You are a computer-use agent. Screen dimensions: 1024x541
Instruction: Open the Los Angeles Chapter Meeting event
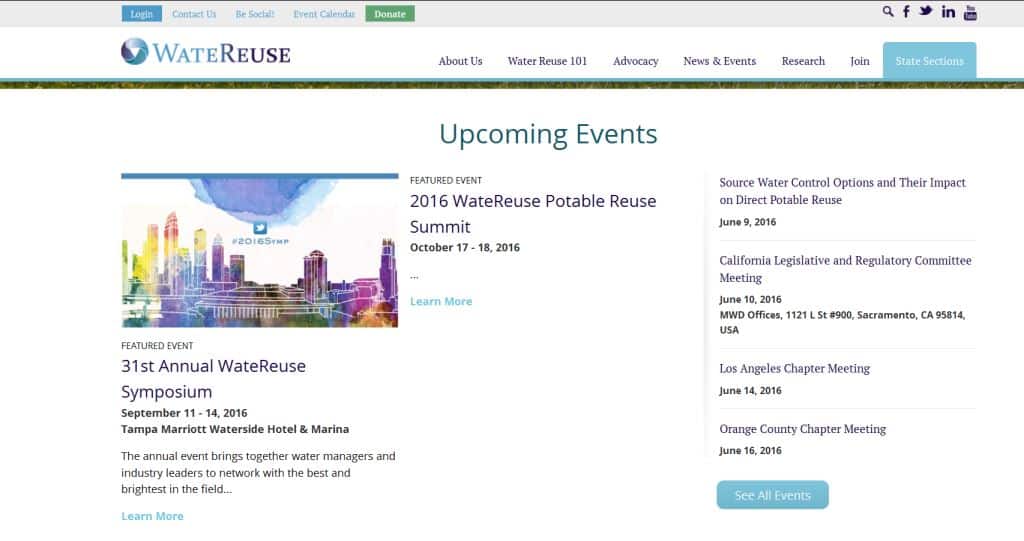point(794,369)
